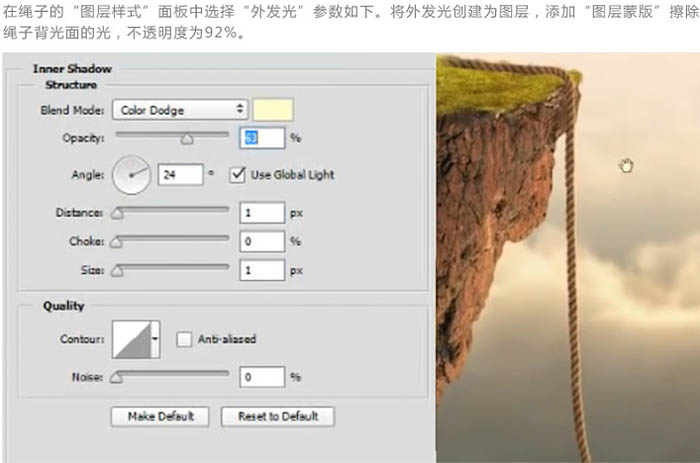This screenshot has height=463, width=700.
Task: Click the "Blend Mode:" label
Action: pos(72,110)
